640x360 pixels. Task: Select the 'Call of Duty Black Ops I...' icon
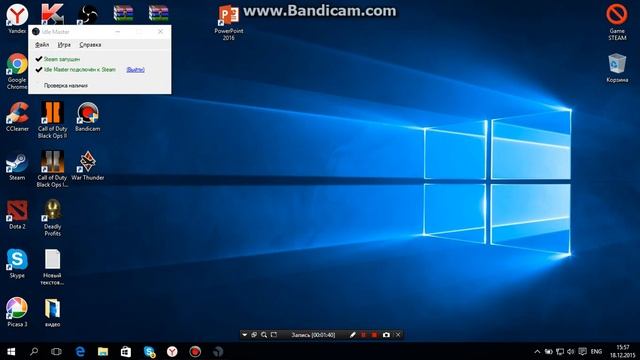coord(52,169)
